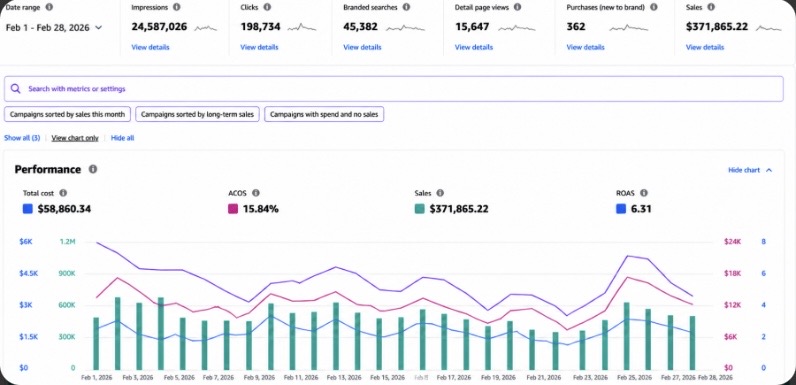796x385 pixels.
Task: Select Campaigns sorted by long-term sales
Action: point(197,114)
